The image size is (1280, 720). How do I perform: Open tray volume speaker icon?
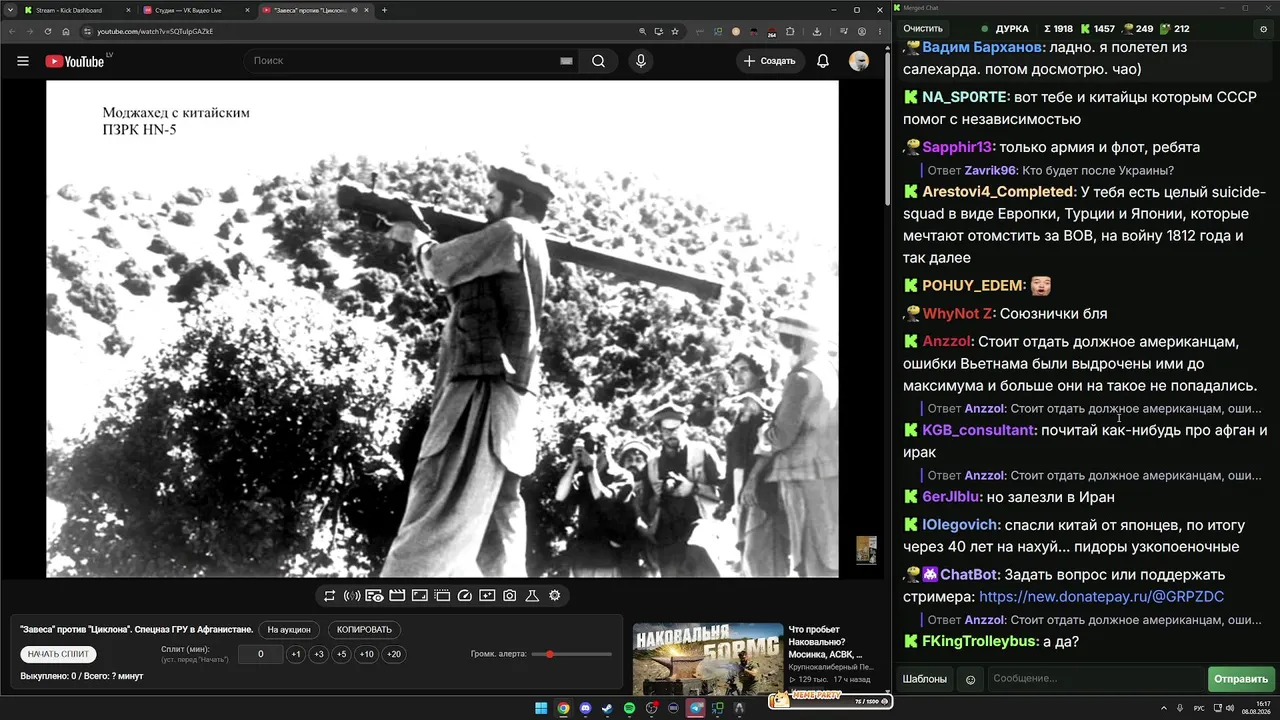pyautogui.click(x=1232, y=708)
